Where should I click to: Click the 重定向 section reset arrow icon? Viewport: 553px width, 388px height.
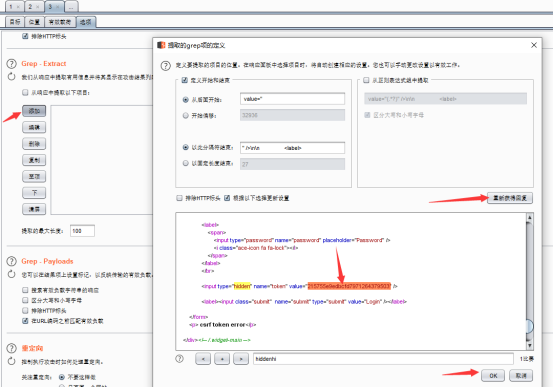click(11, 362)
